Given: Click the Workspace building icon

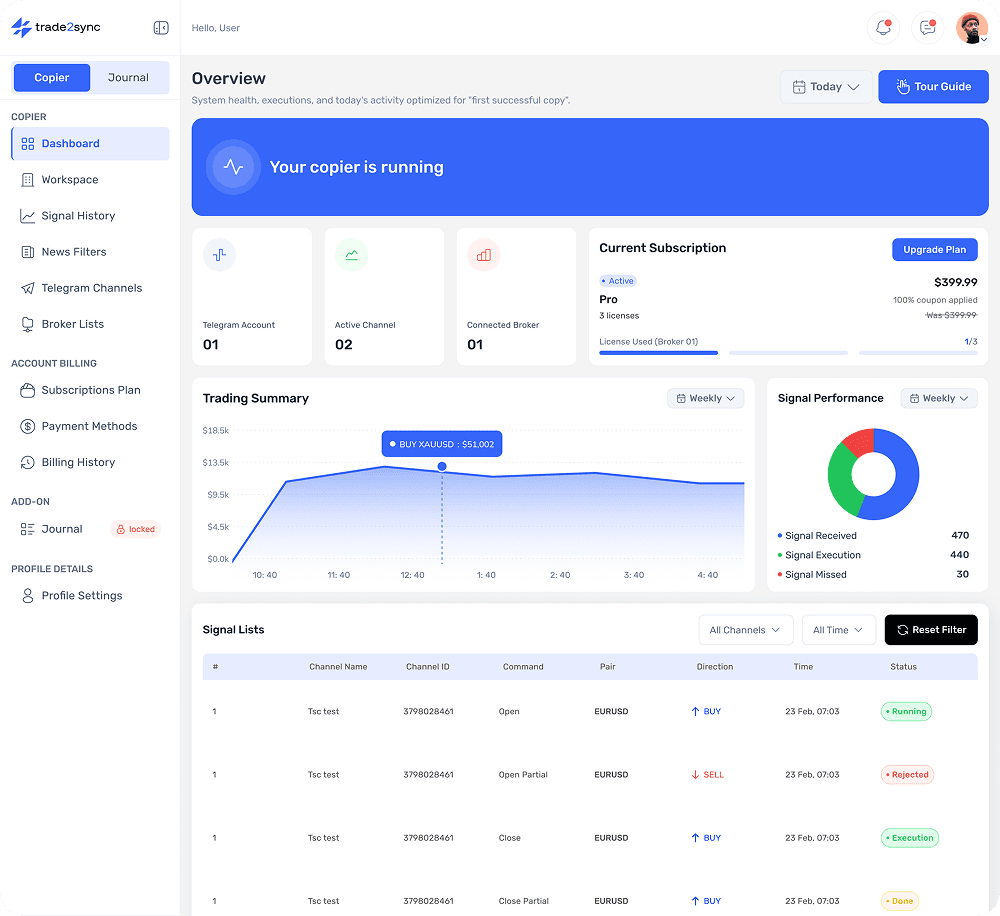Looking at the screenshot, I should point(27,180).
